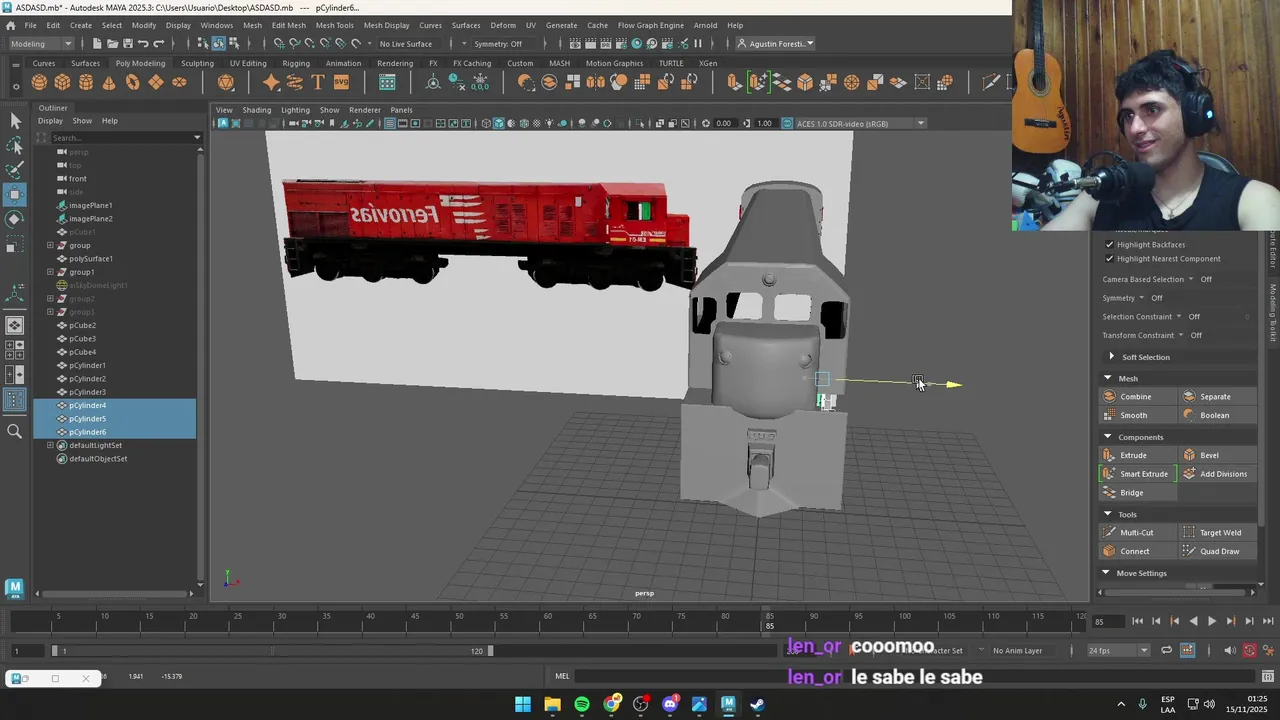Click the SVG import shelf icon

pyautogui.click(x=341, y=83)
